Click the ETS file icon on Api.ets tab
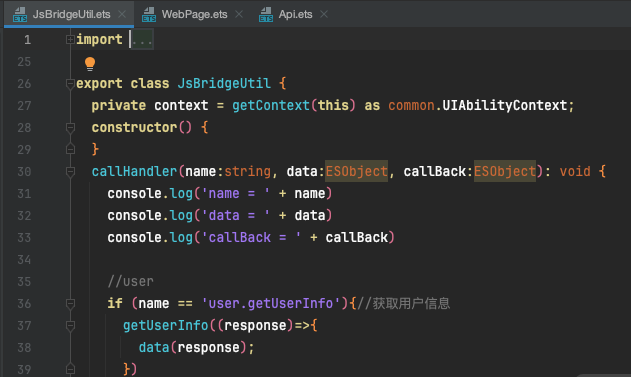This screenshot has height=377, width=631. click(266, 14)
